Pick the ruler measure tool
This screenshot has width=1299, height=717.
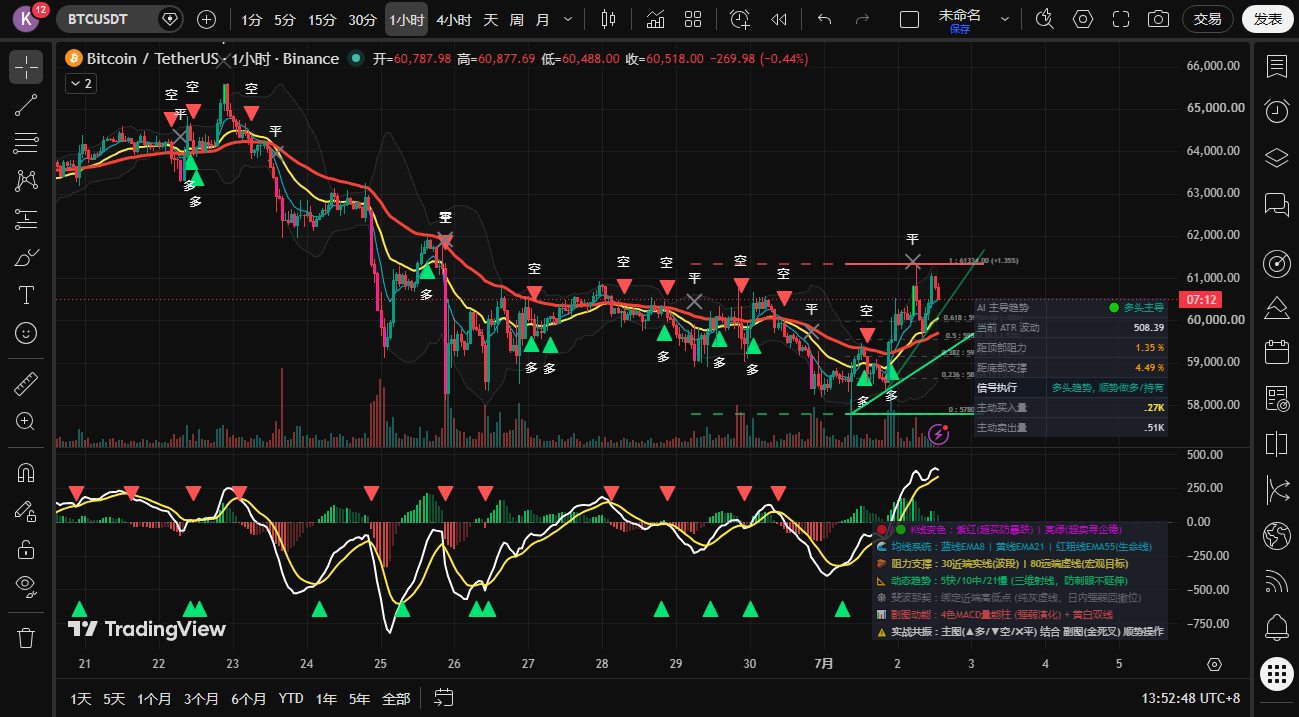26,383
